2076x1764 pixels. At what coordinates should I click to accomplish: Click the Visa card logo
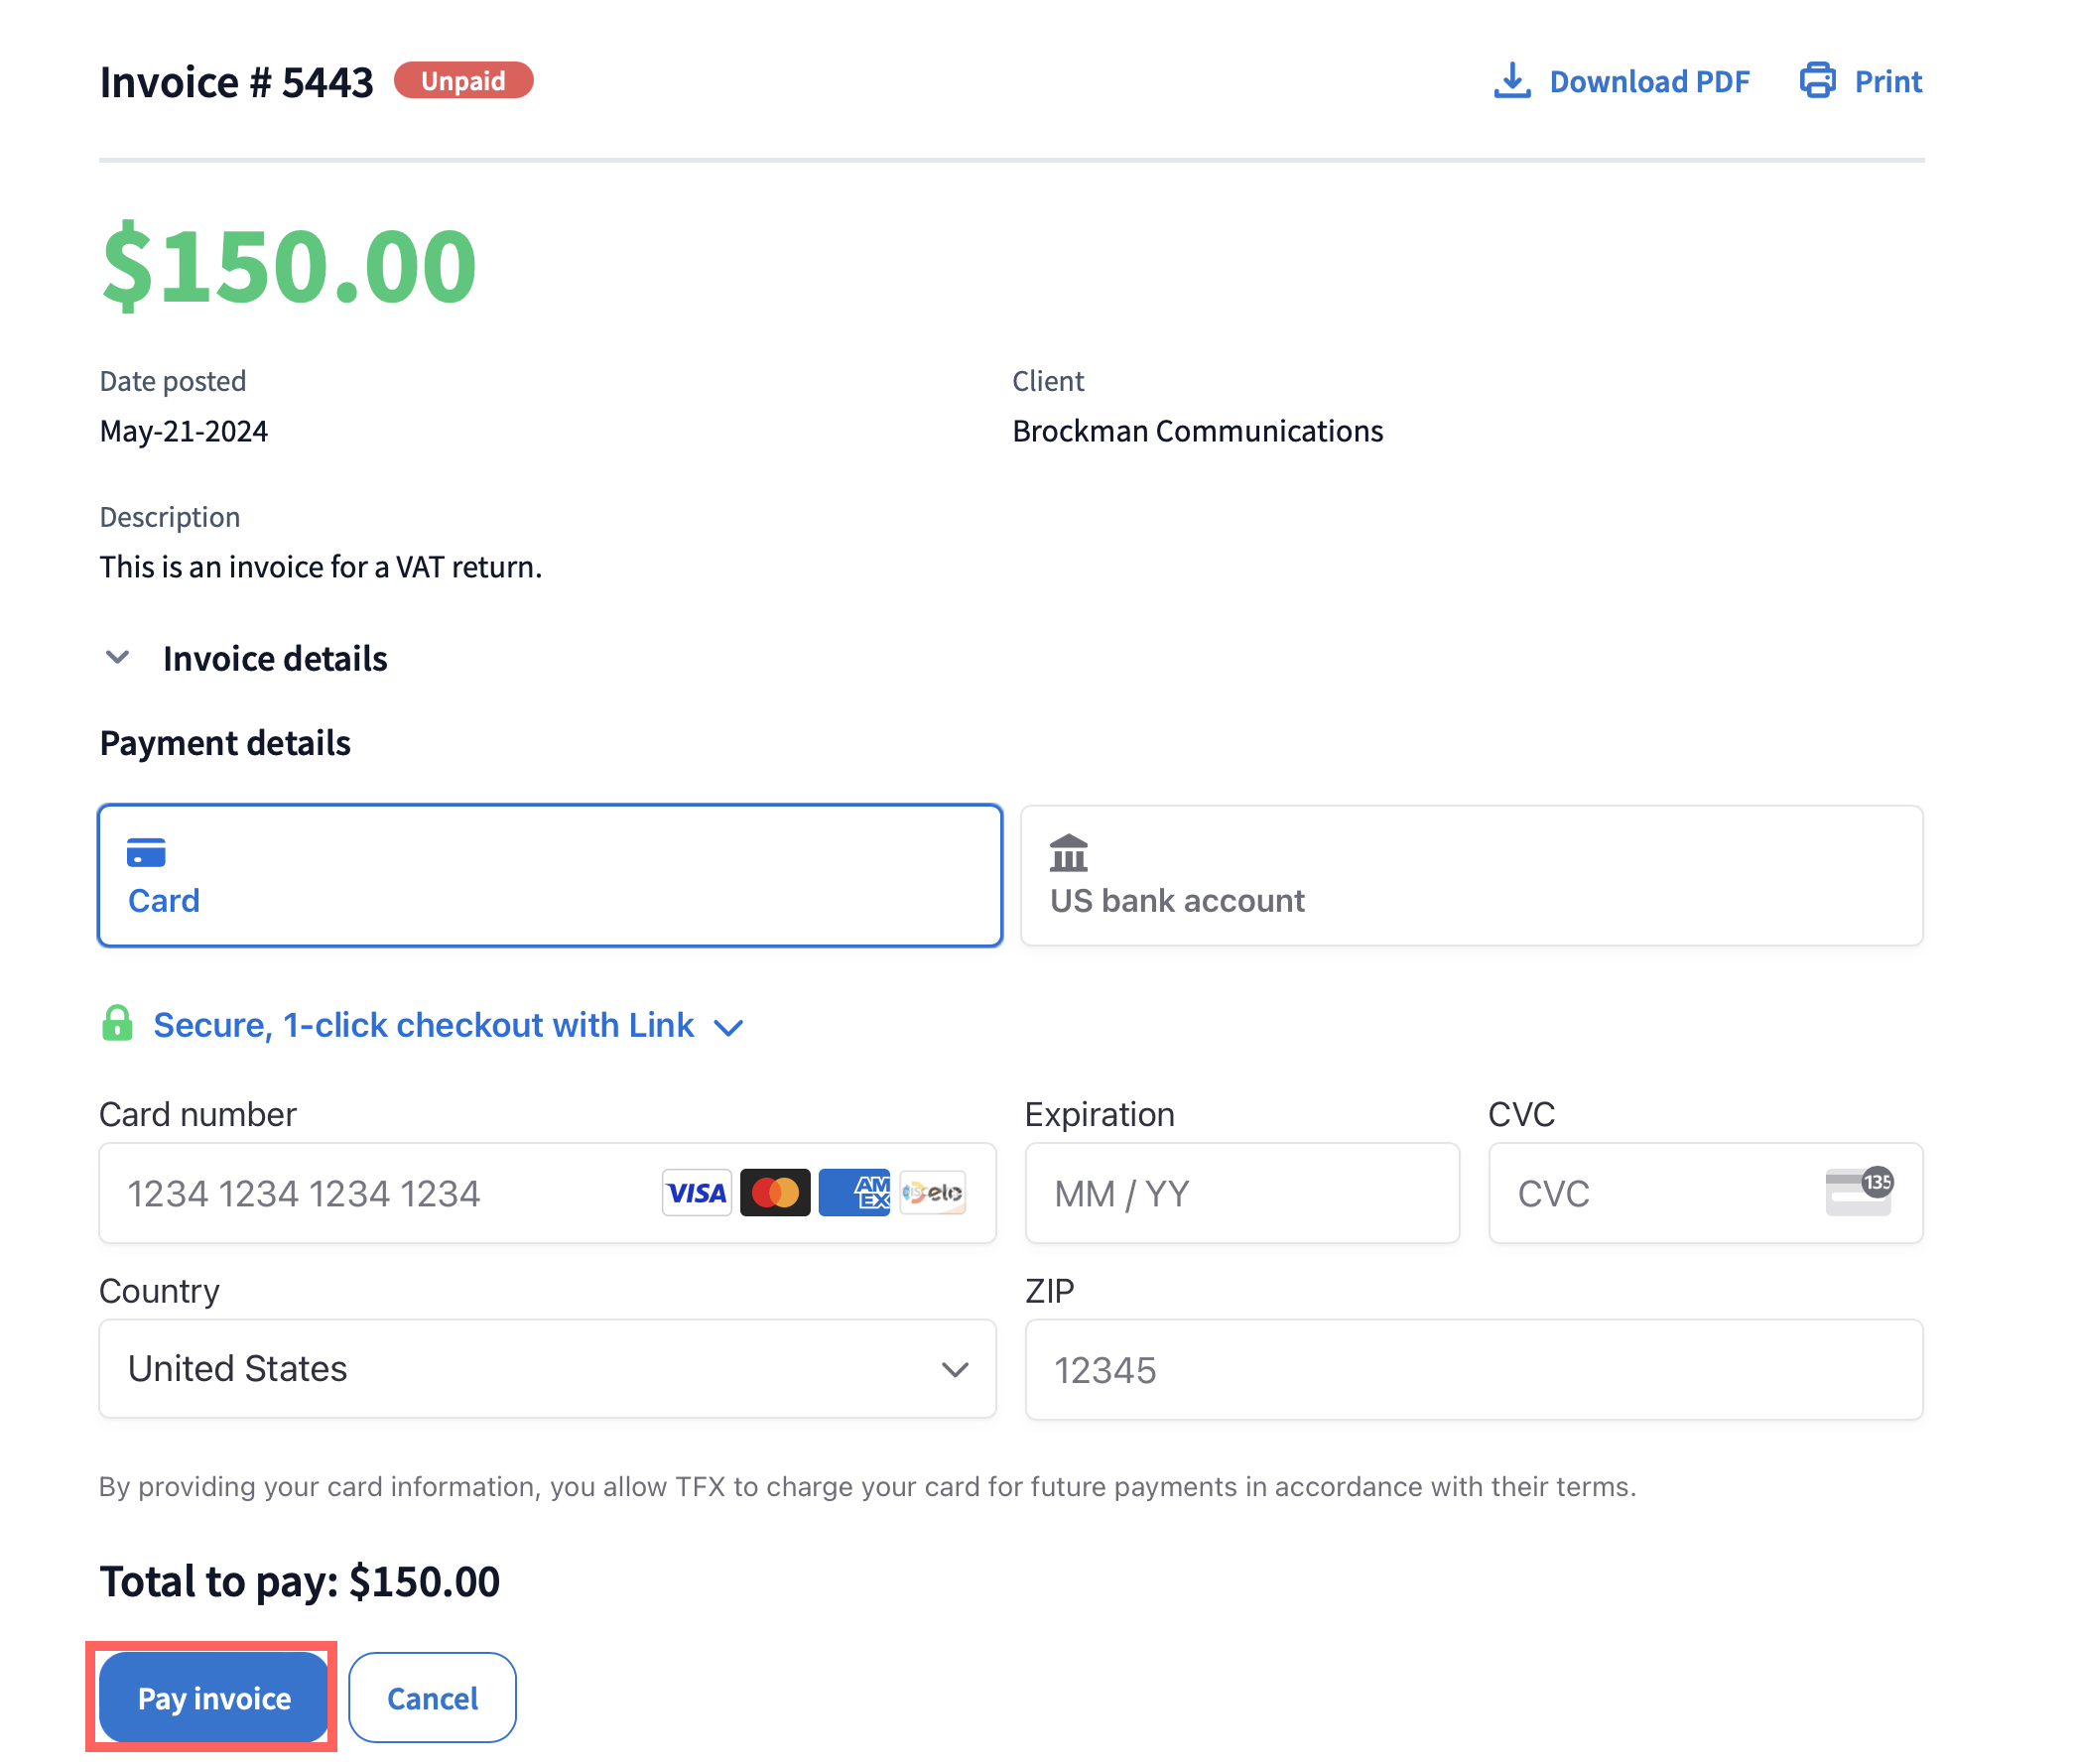[x=696, y=1192]
